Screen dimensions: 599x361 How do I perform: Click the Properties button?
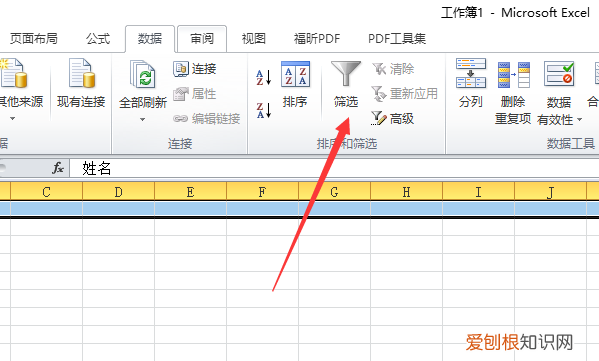195,94
